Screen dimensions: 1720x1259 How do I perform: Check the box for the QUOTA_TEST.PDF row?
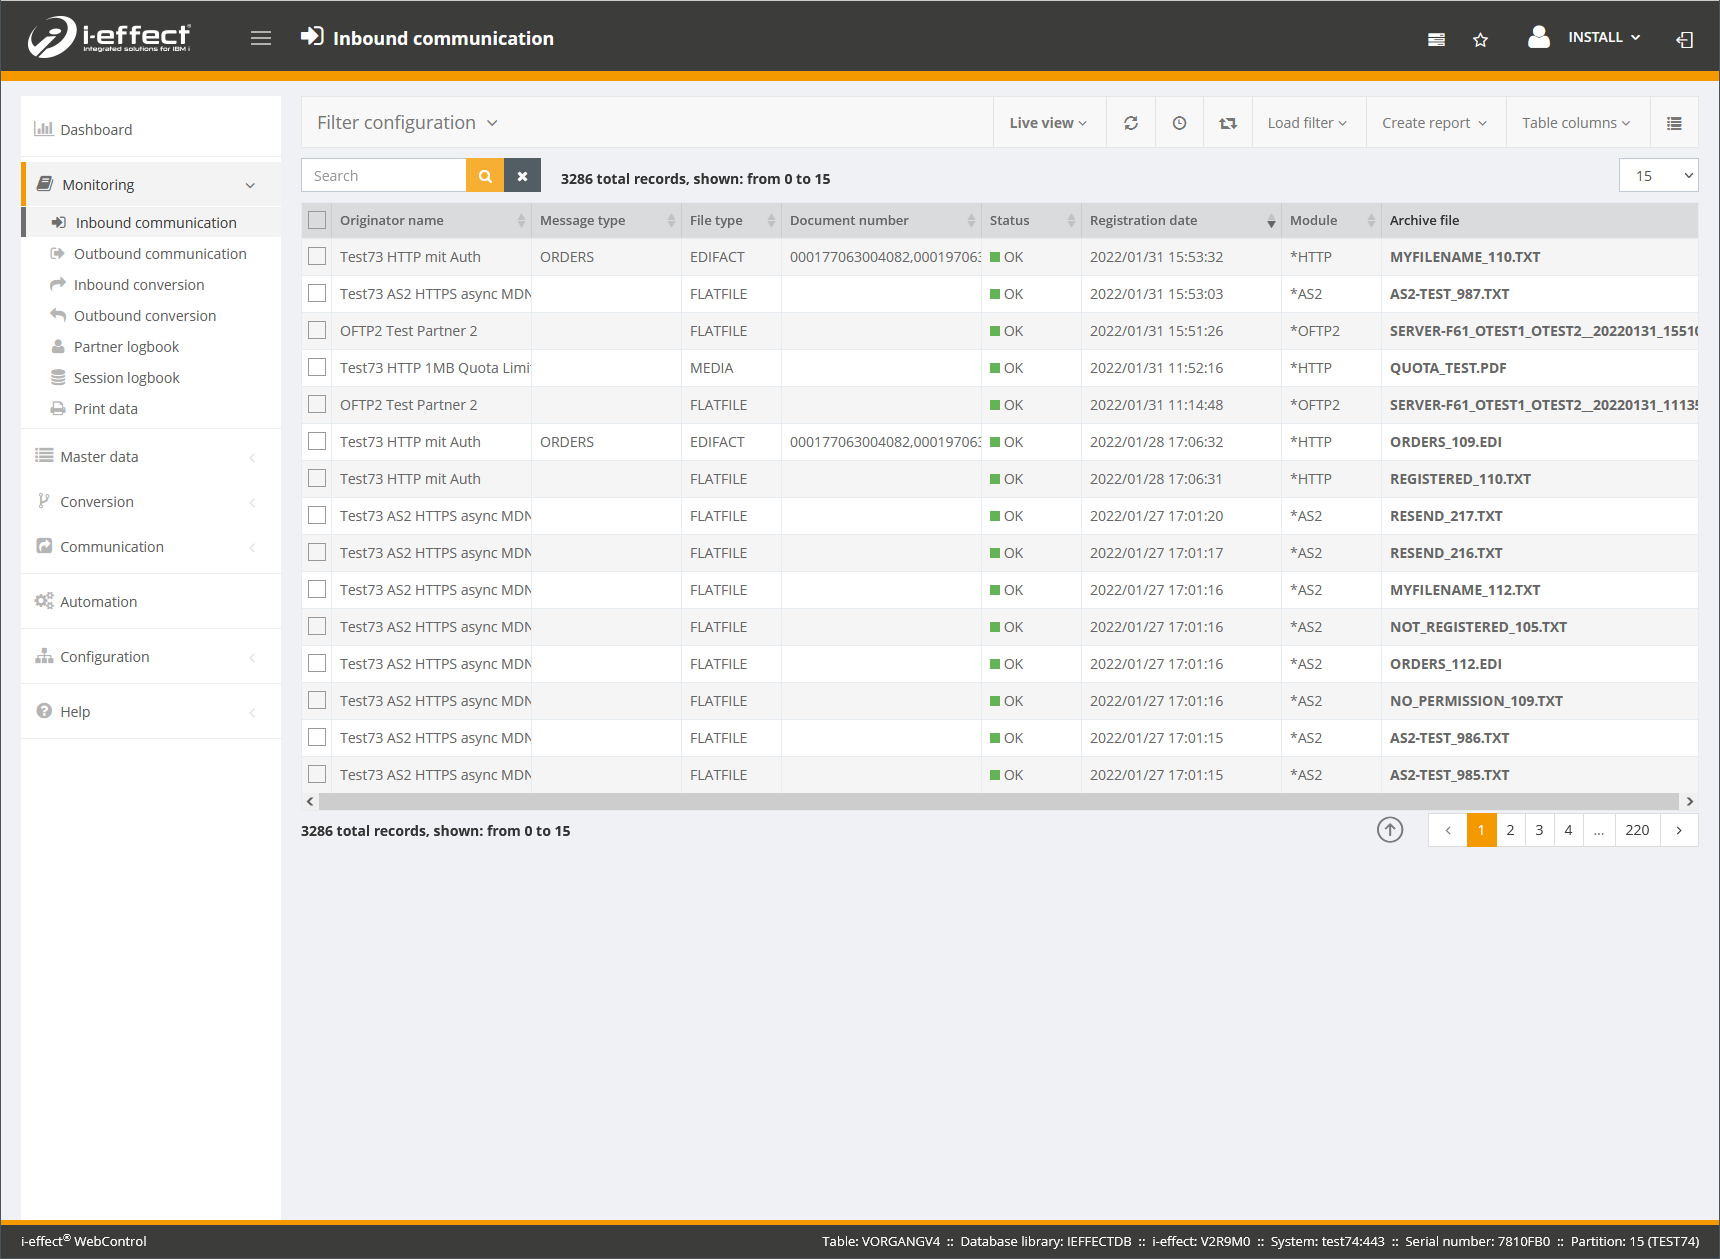tap(317, 368)
